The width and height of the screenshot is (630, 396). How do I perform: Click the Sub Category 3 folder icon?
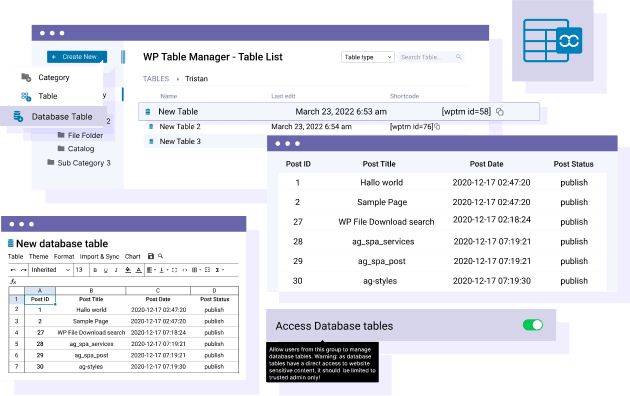(x=51, y=162)
